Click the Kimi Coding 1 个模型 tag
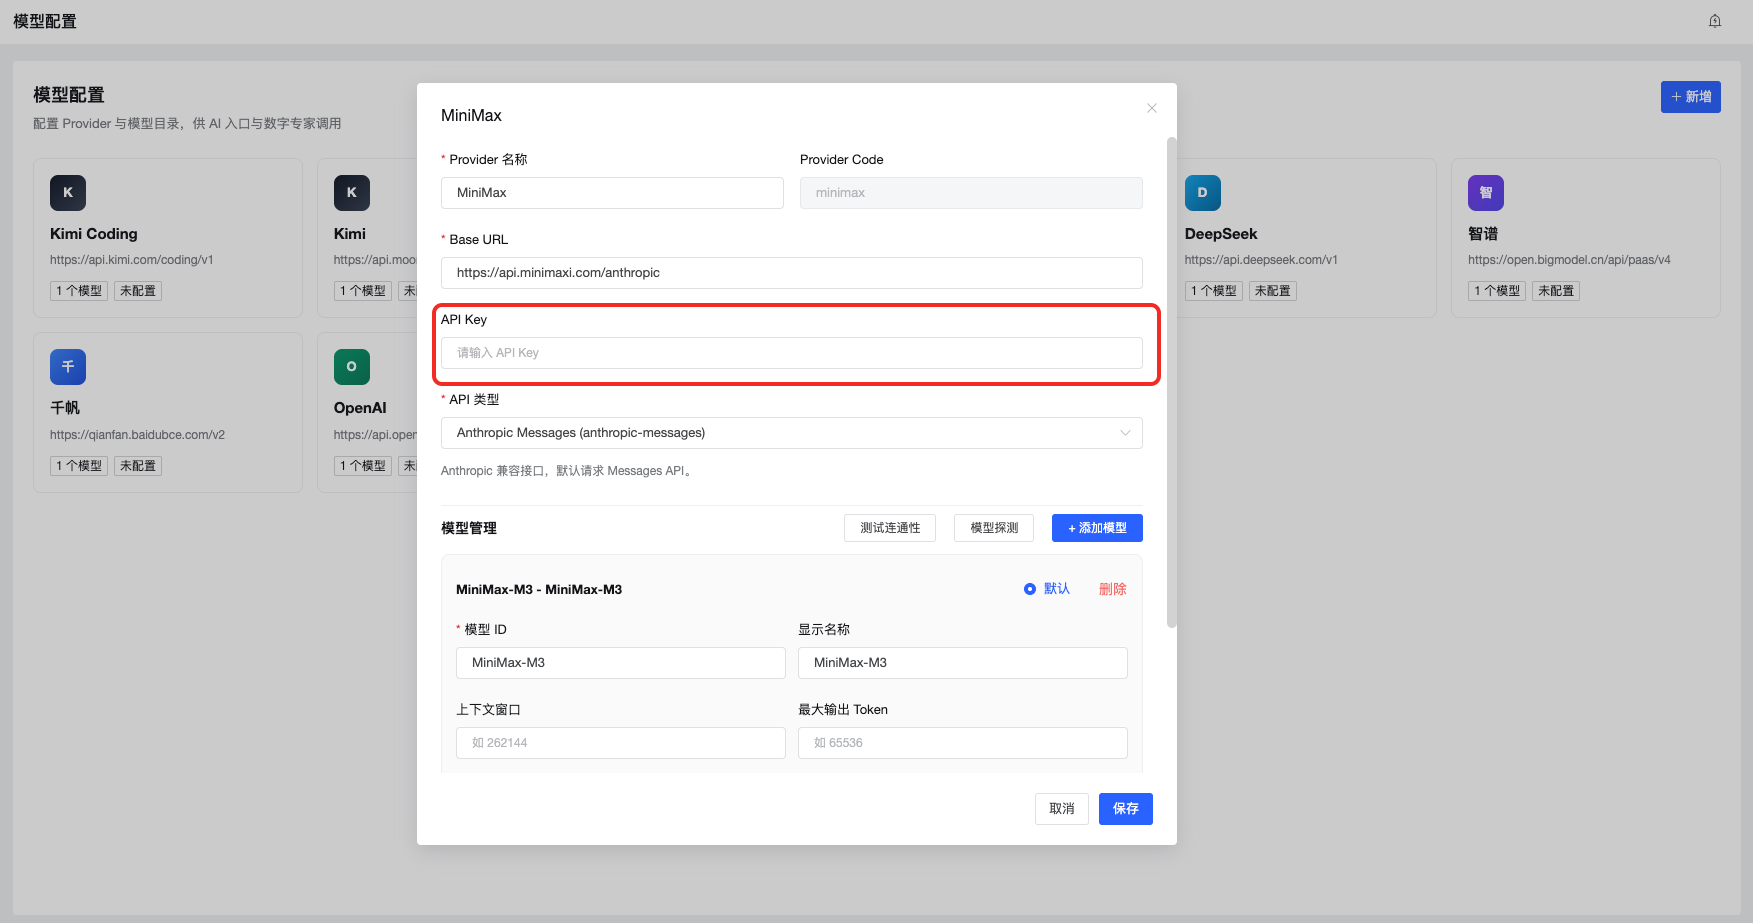 click(x=79, y=291)
